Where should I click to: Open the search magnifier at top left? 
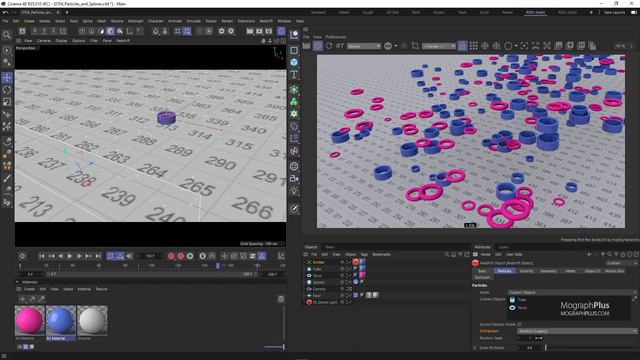coord(7,35)
